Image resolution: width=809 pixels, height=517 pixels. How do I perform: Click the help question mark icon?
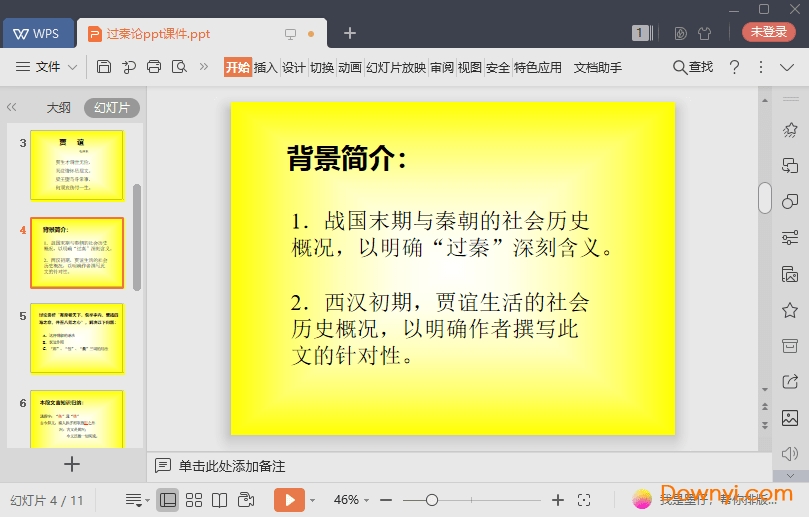[734, 67]
